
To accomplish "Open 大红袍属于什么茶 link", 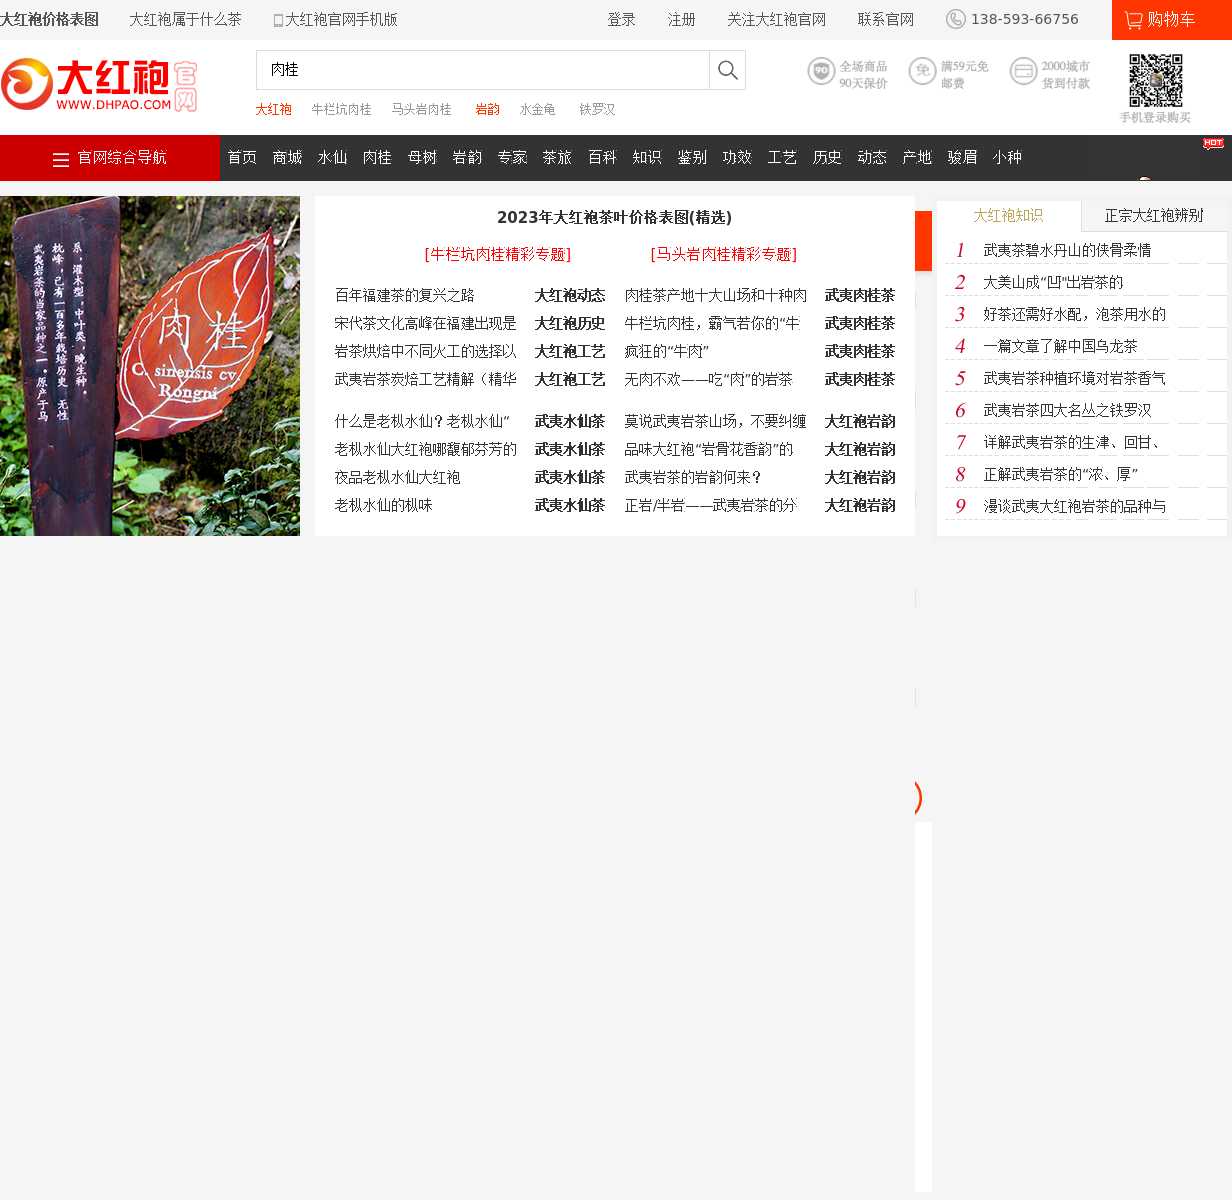I will click(x=185, y=20).
